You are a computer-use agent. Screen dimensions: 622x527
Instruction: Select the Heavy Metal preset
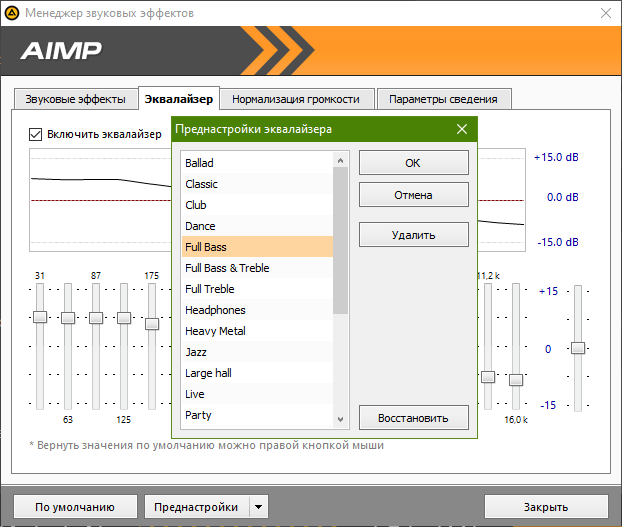257,331
